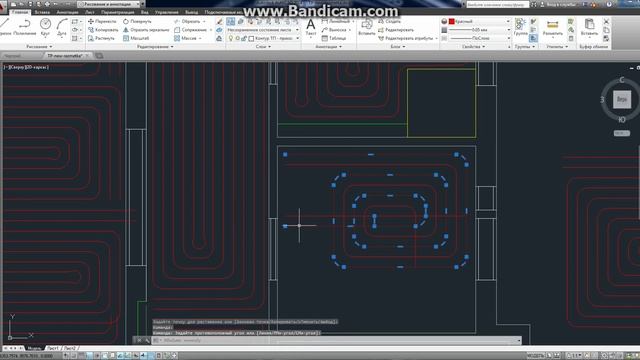Click the Copy (Копировать) command
The image size is (640, 360).
[x=103, y=30]
